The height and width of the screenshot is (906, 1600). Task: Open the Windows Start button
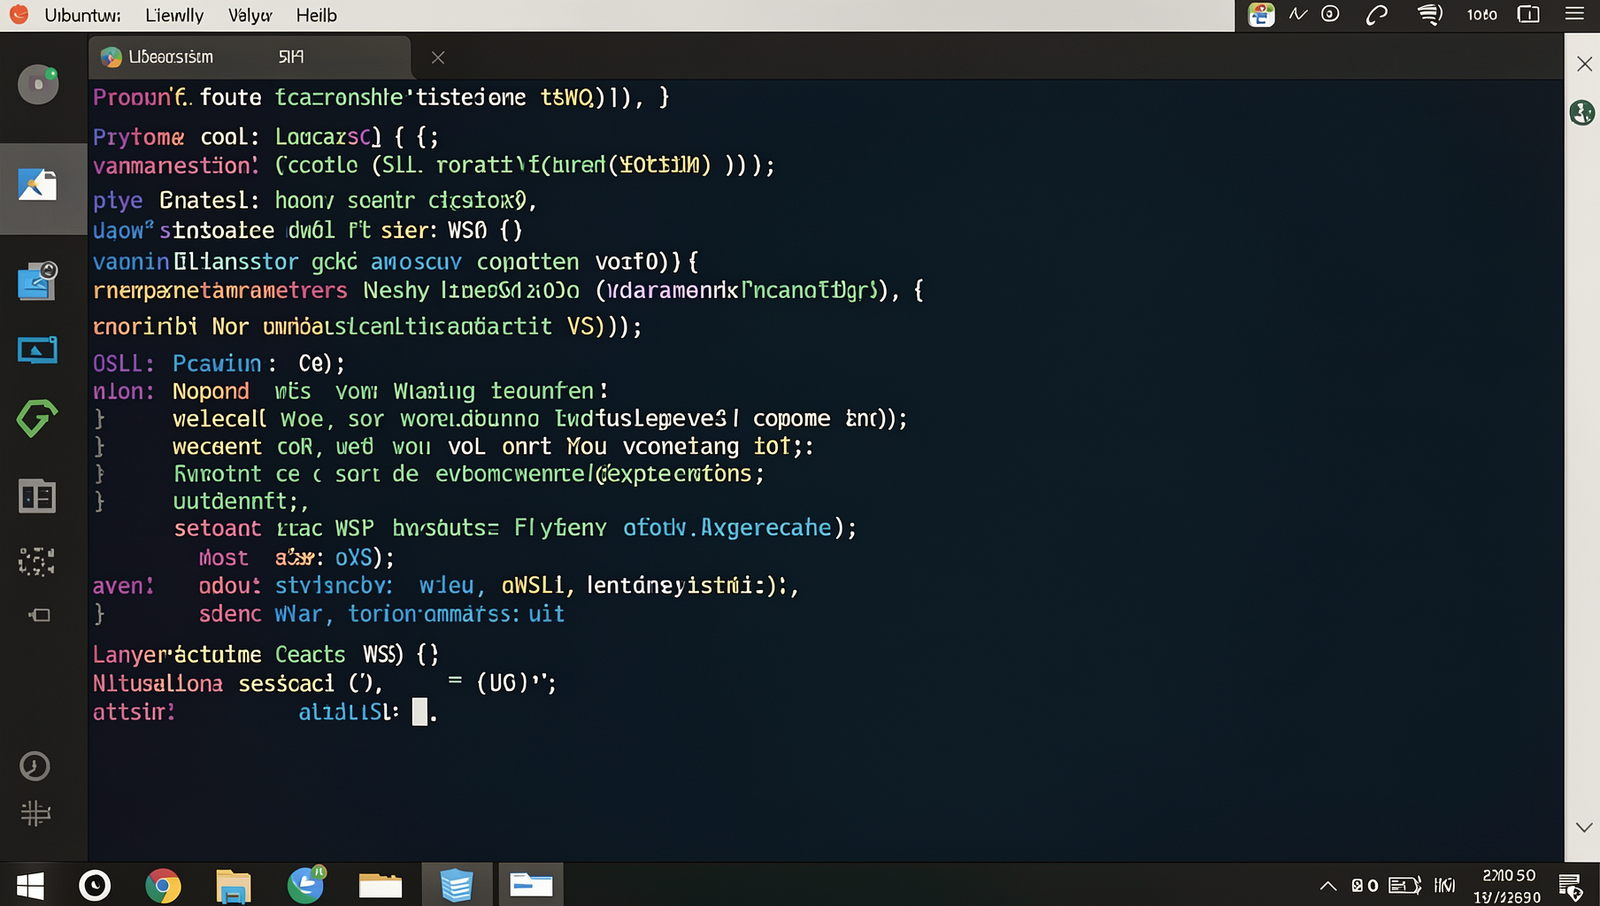30,886
